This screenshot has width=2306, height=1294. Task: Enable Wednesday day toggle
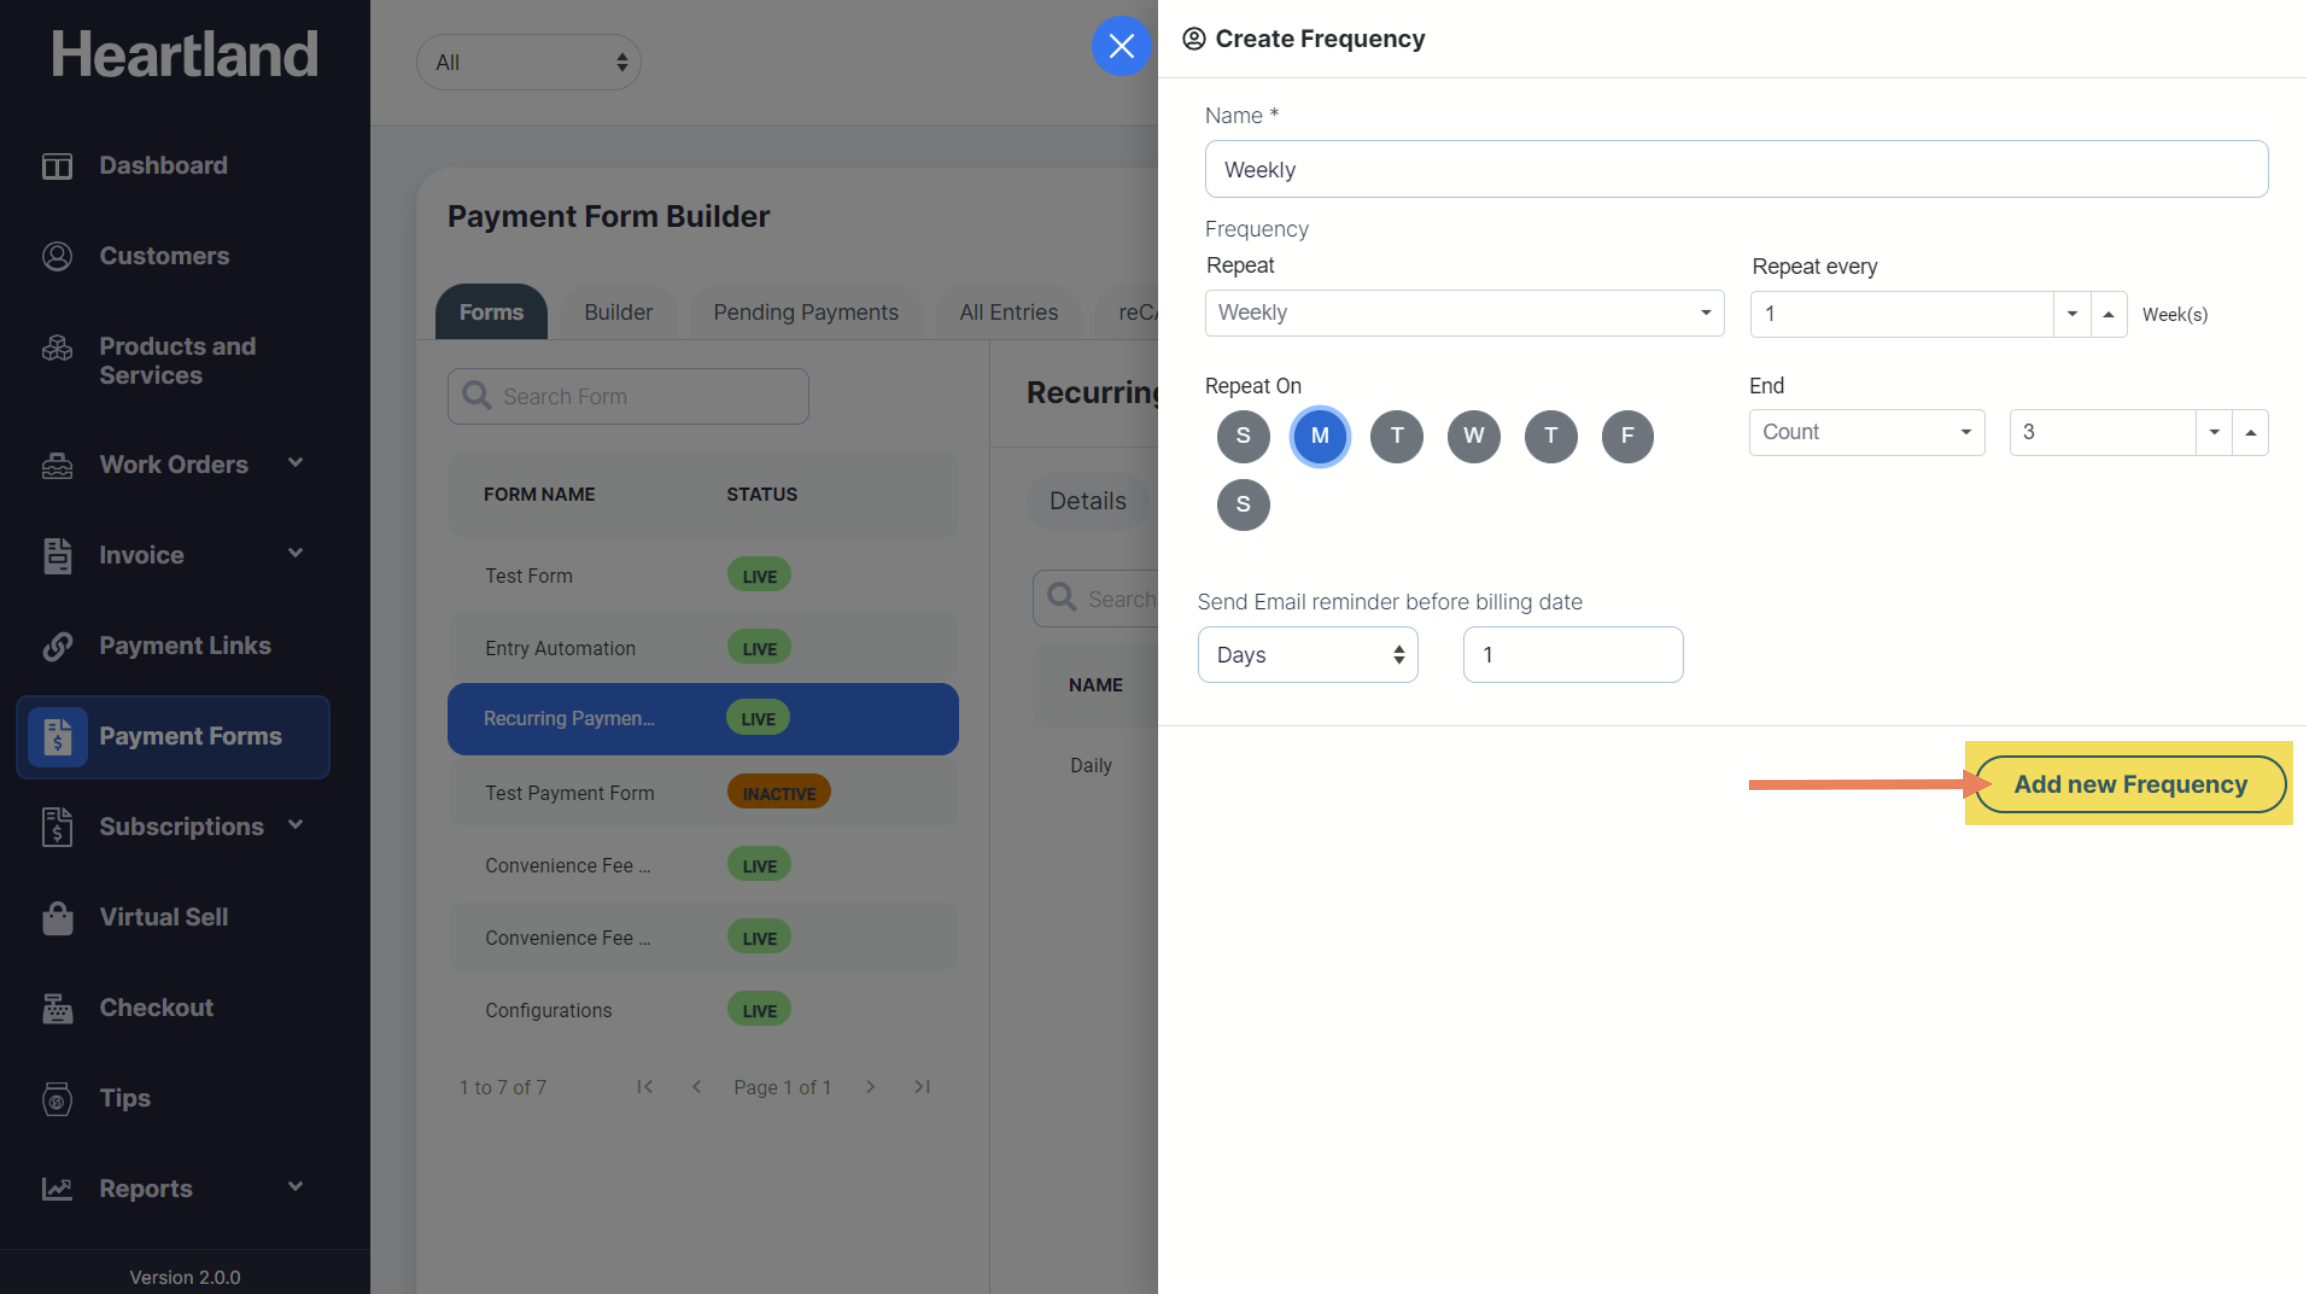pyautogui.click(x=1473, y=436)
